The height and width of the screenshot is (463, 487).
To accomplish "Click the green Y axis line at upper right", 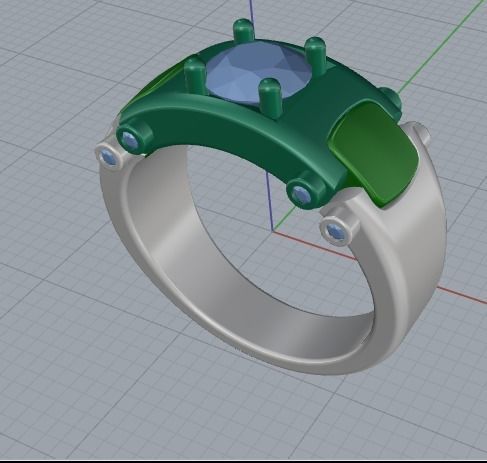I will click(440, 47).
